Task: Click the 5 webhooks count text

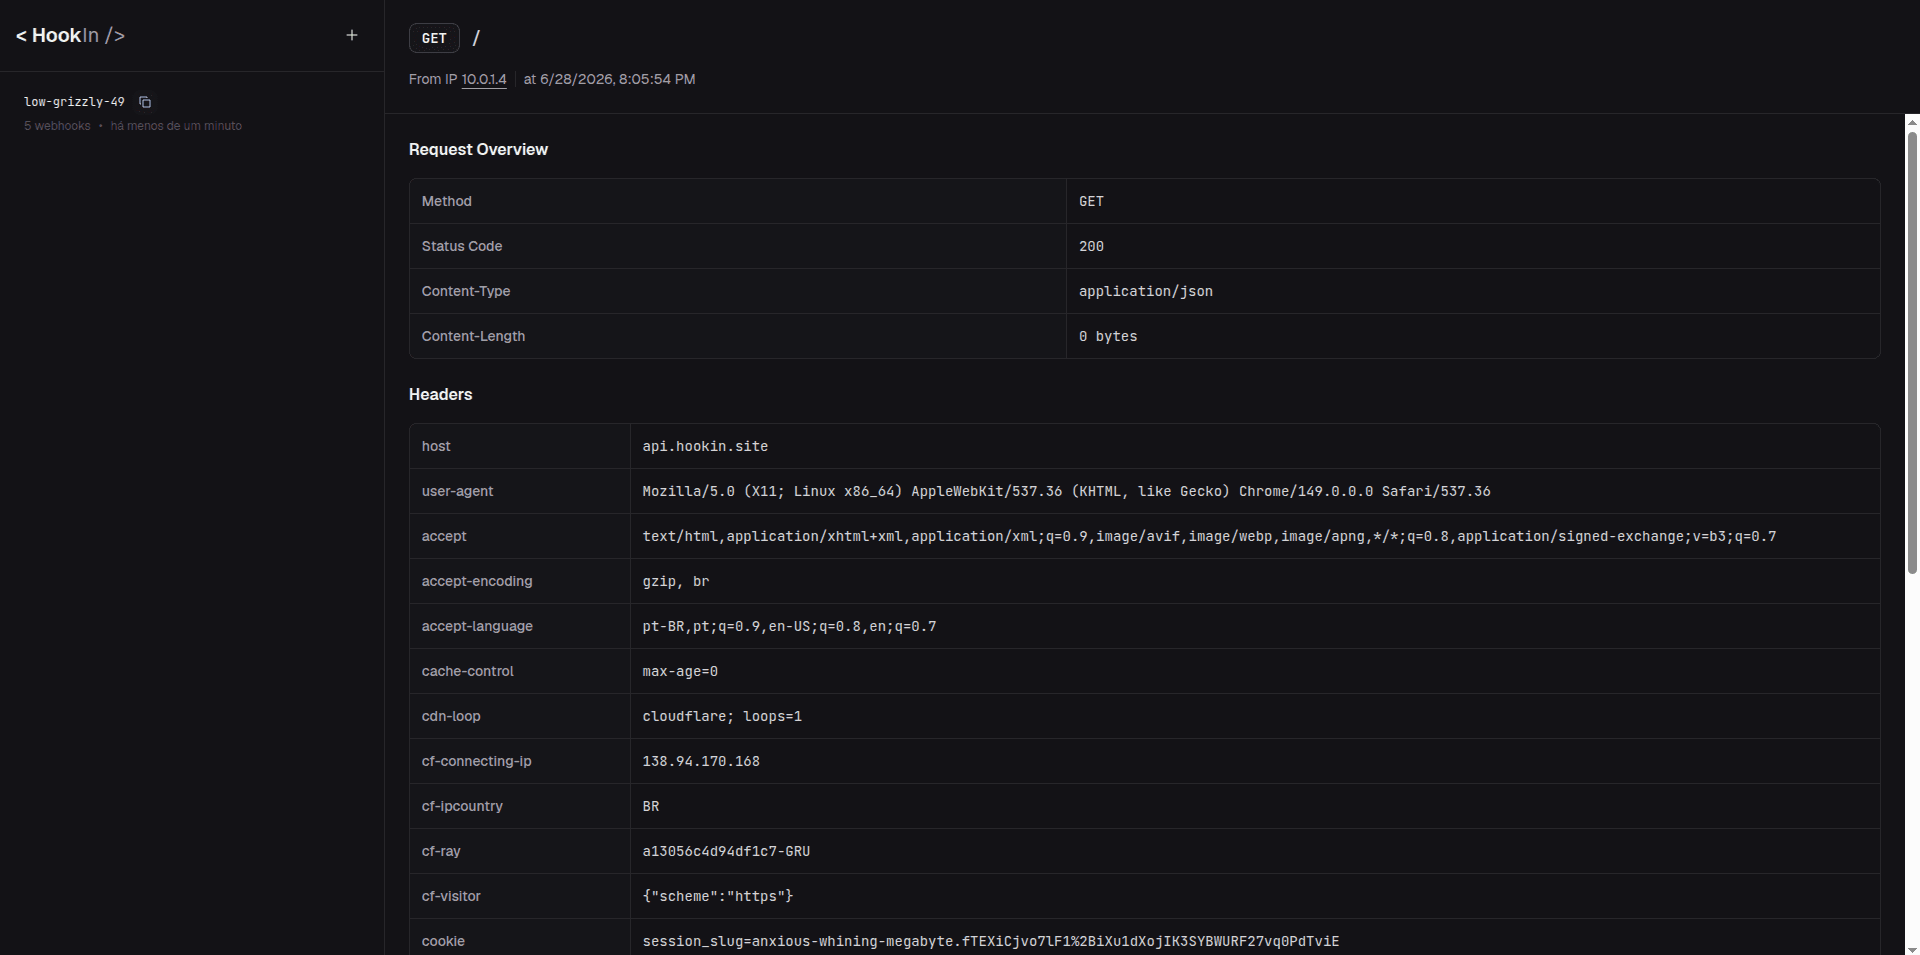Action: point(57,126)
